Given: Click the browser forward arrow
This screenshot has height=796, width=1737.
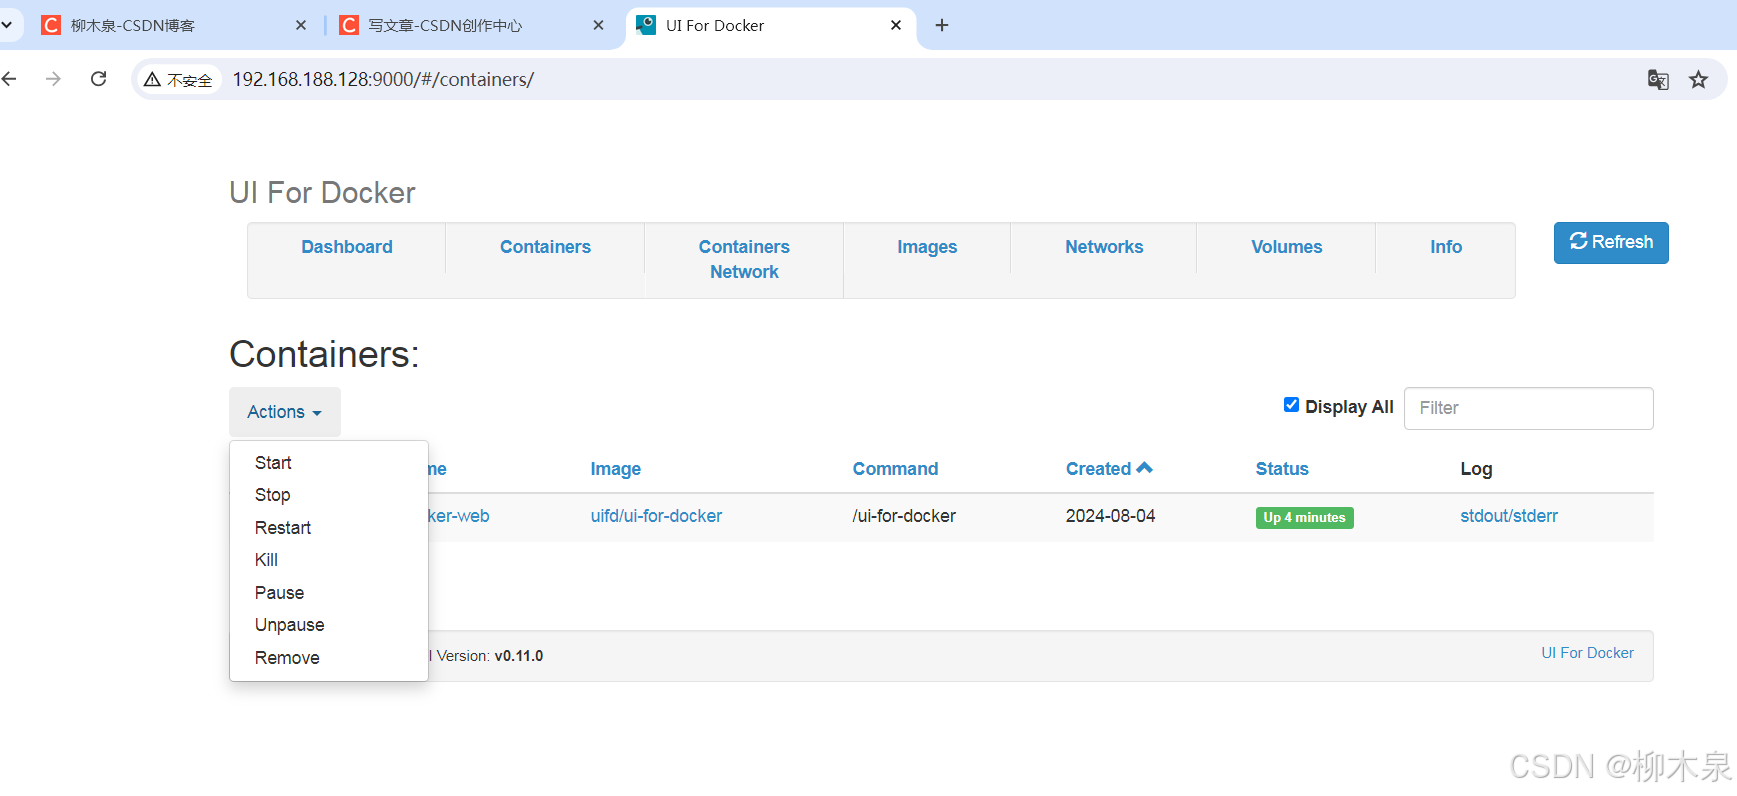Looking at the screenshot, I should click(53, 79).
